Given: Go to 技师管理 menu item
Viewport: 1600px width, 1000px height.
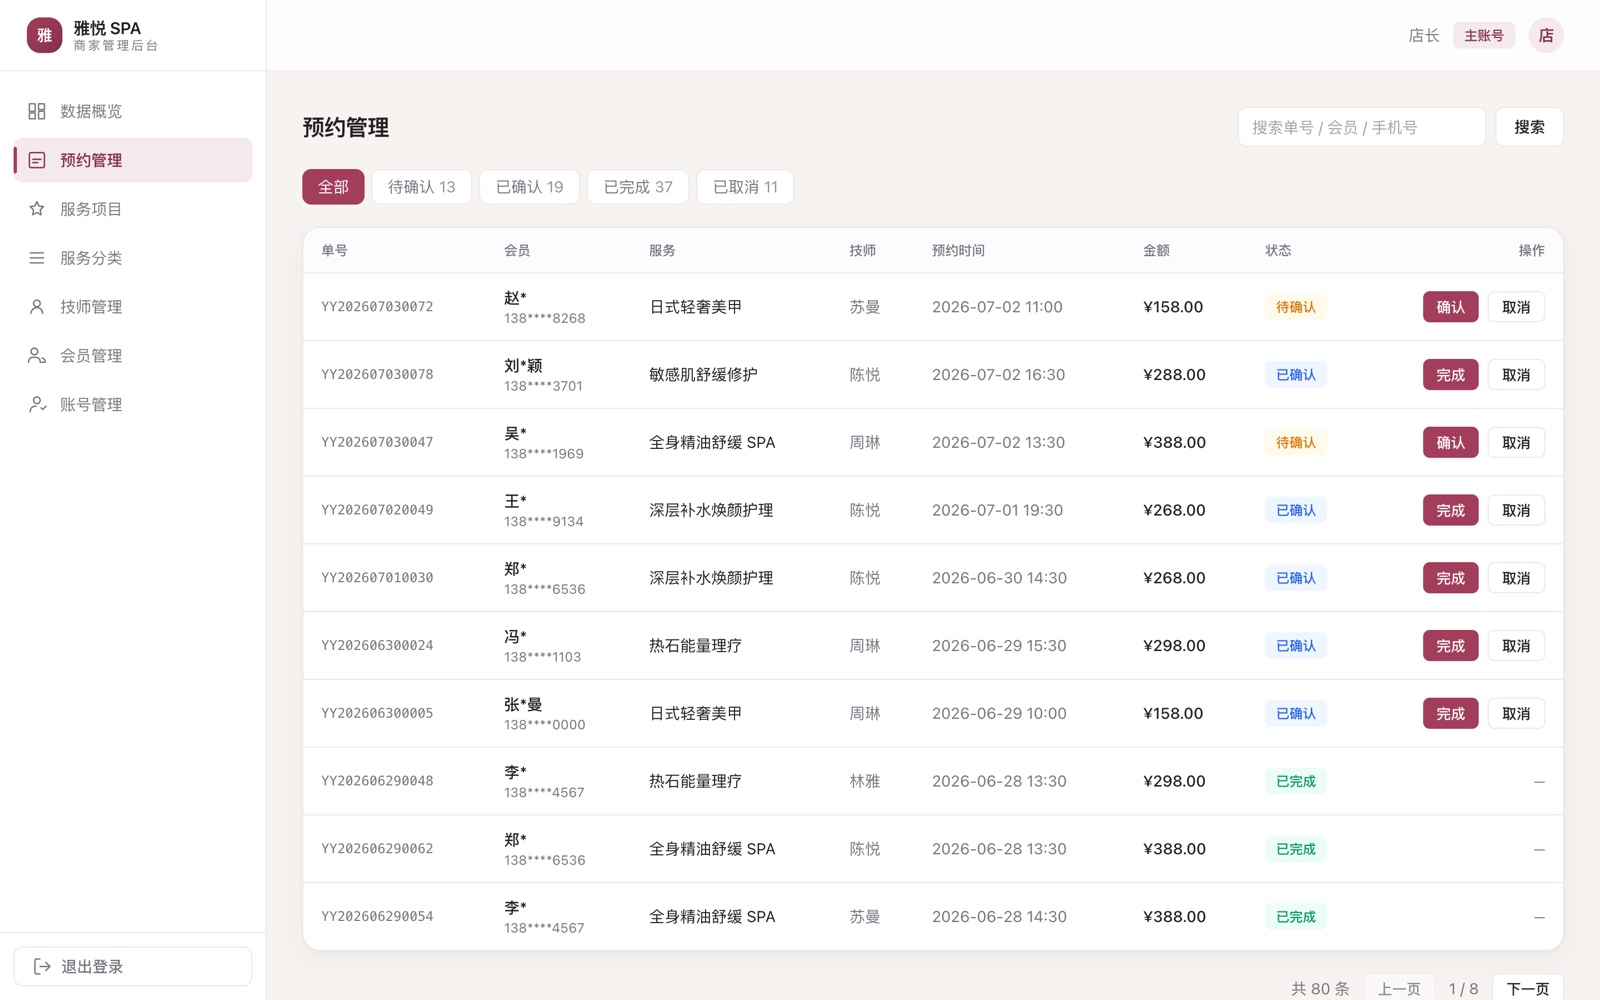Looking at the screenshot, I should 133,307.
